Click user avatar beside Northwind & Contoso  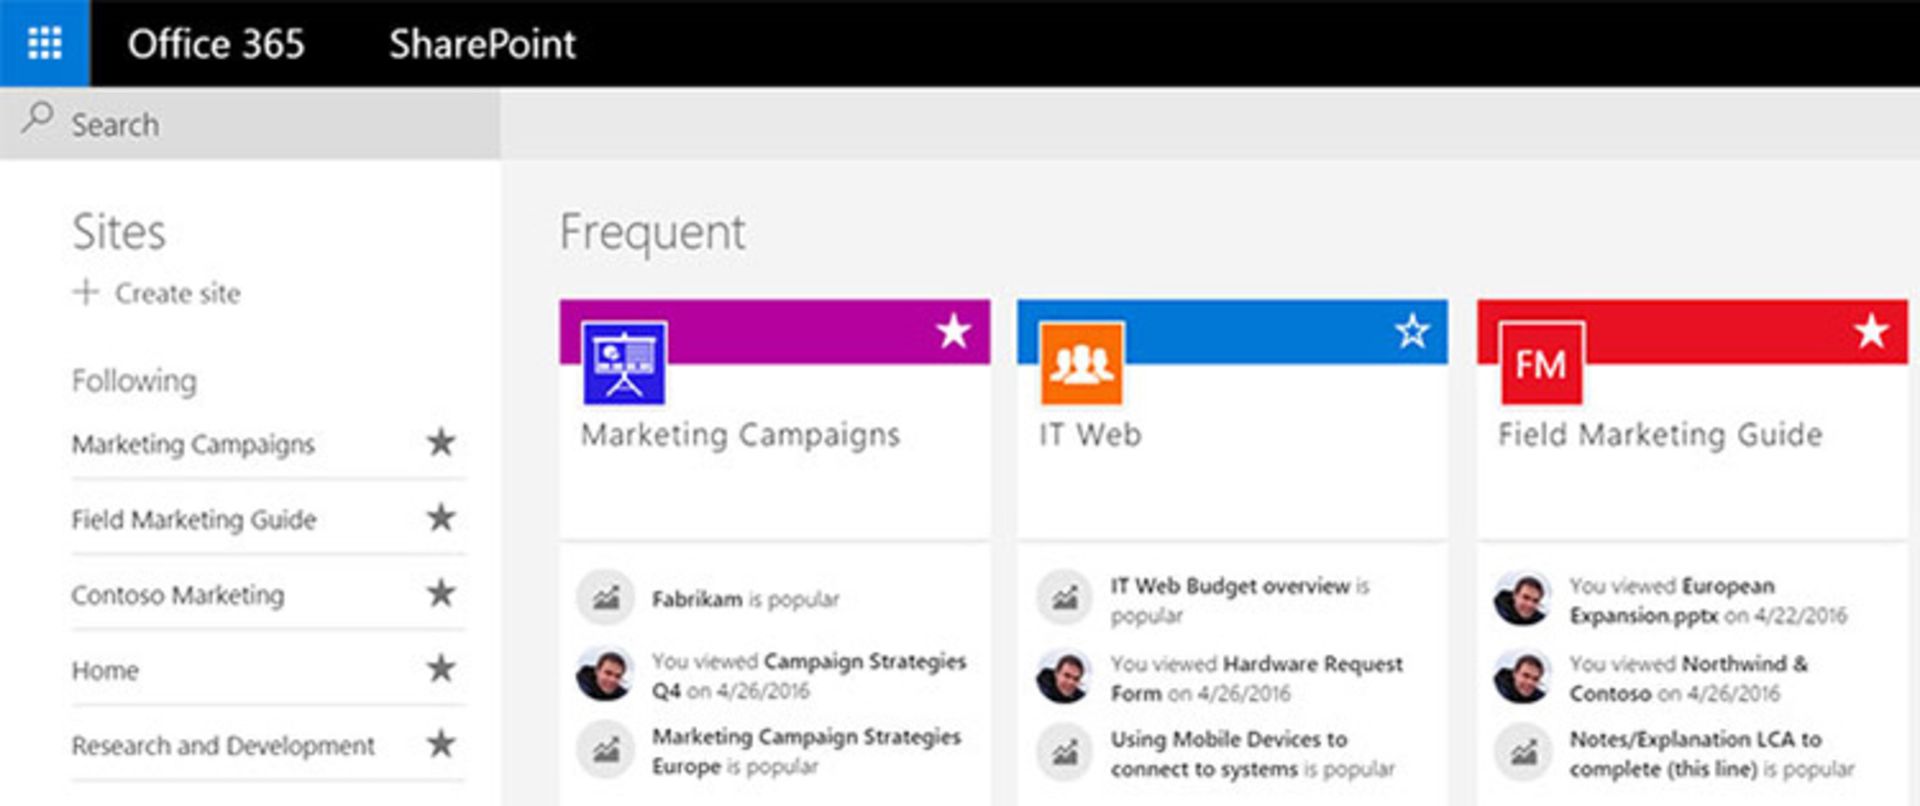(x=1523, y=677)
